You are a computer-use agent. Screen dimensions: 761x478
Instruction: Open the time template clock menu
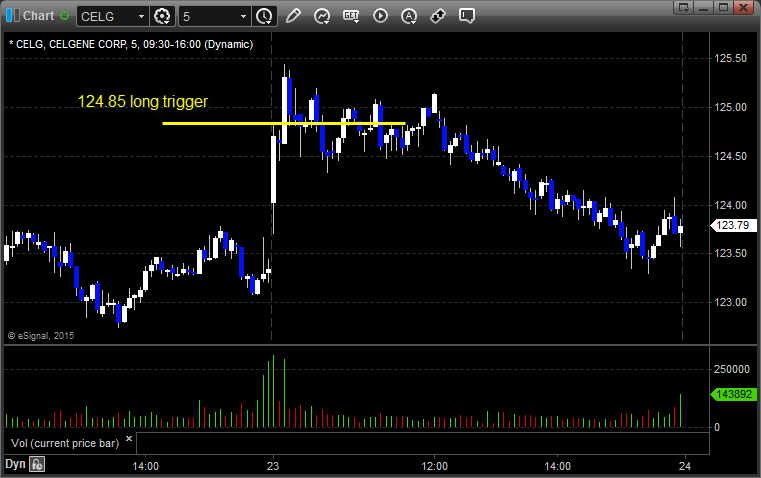pos(264,16)
